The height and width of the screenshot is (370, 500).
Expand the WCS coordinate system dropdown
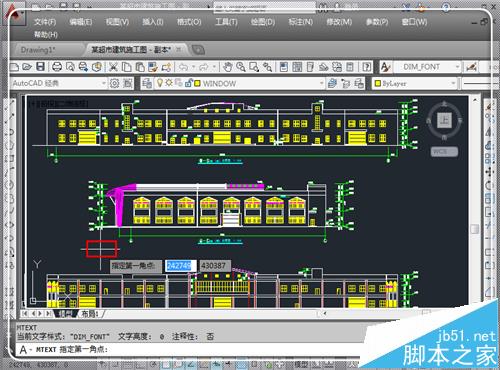point(445,152)
